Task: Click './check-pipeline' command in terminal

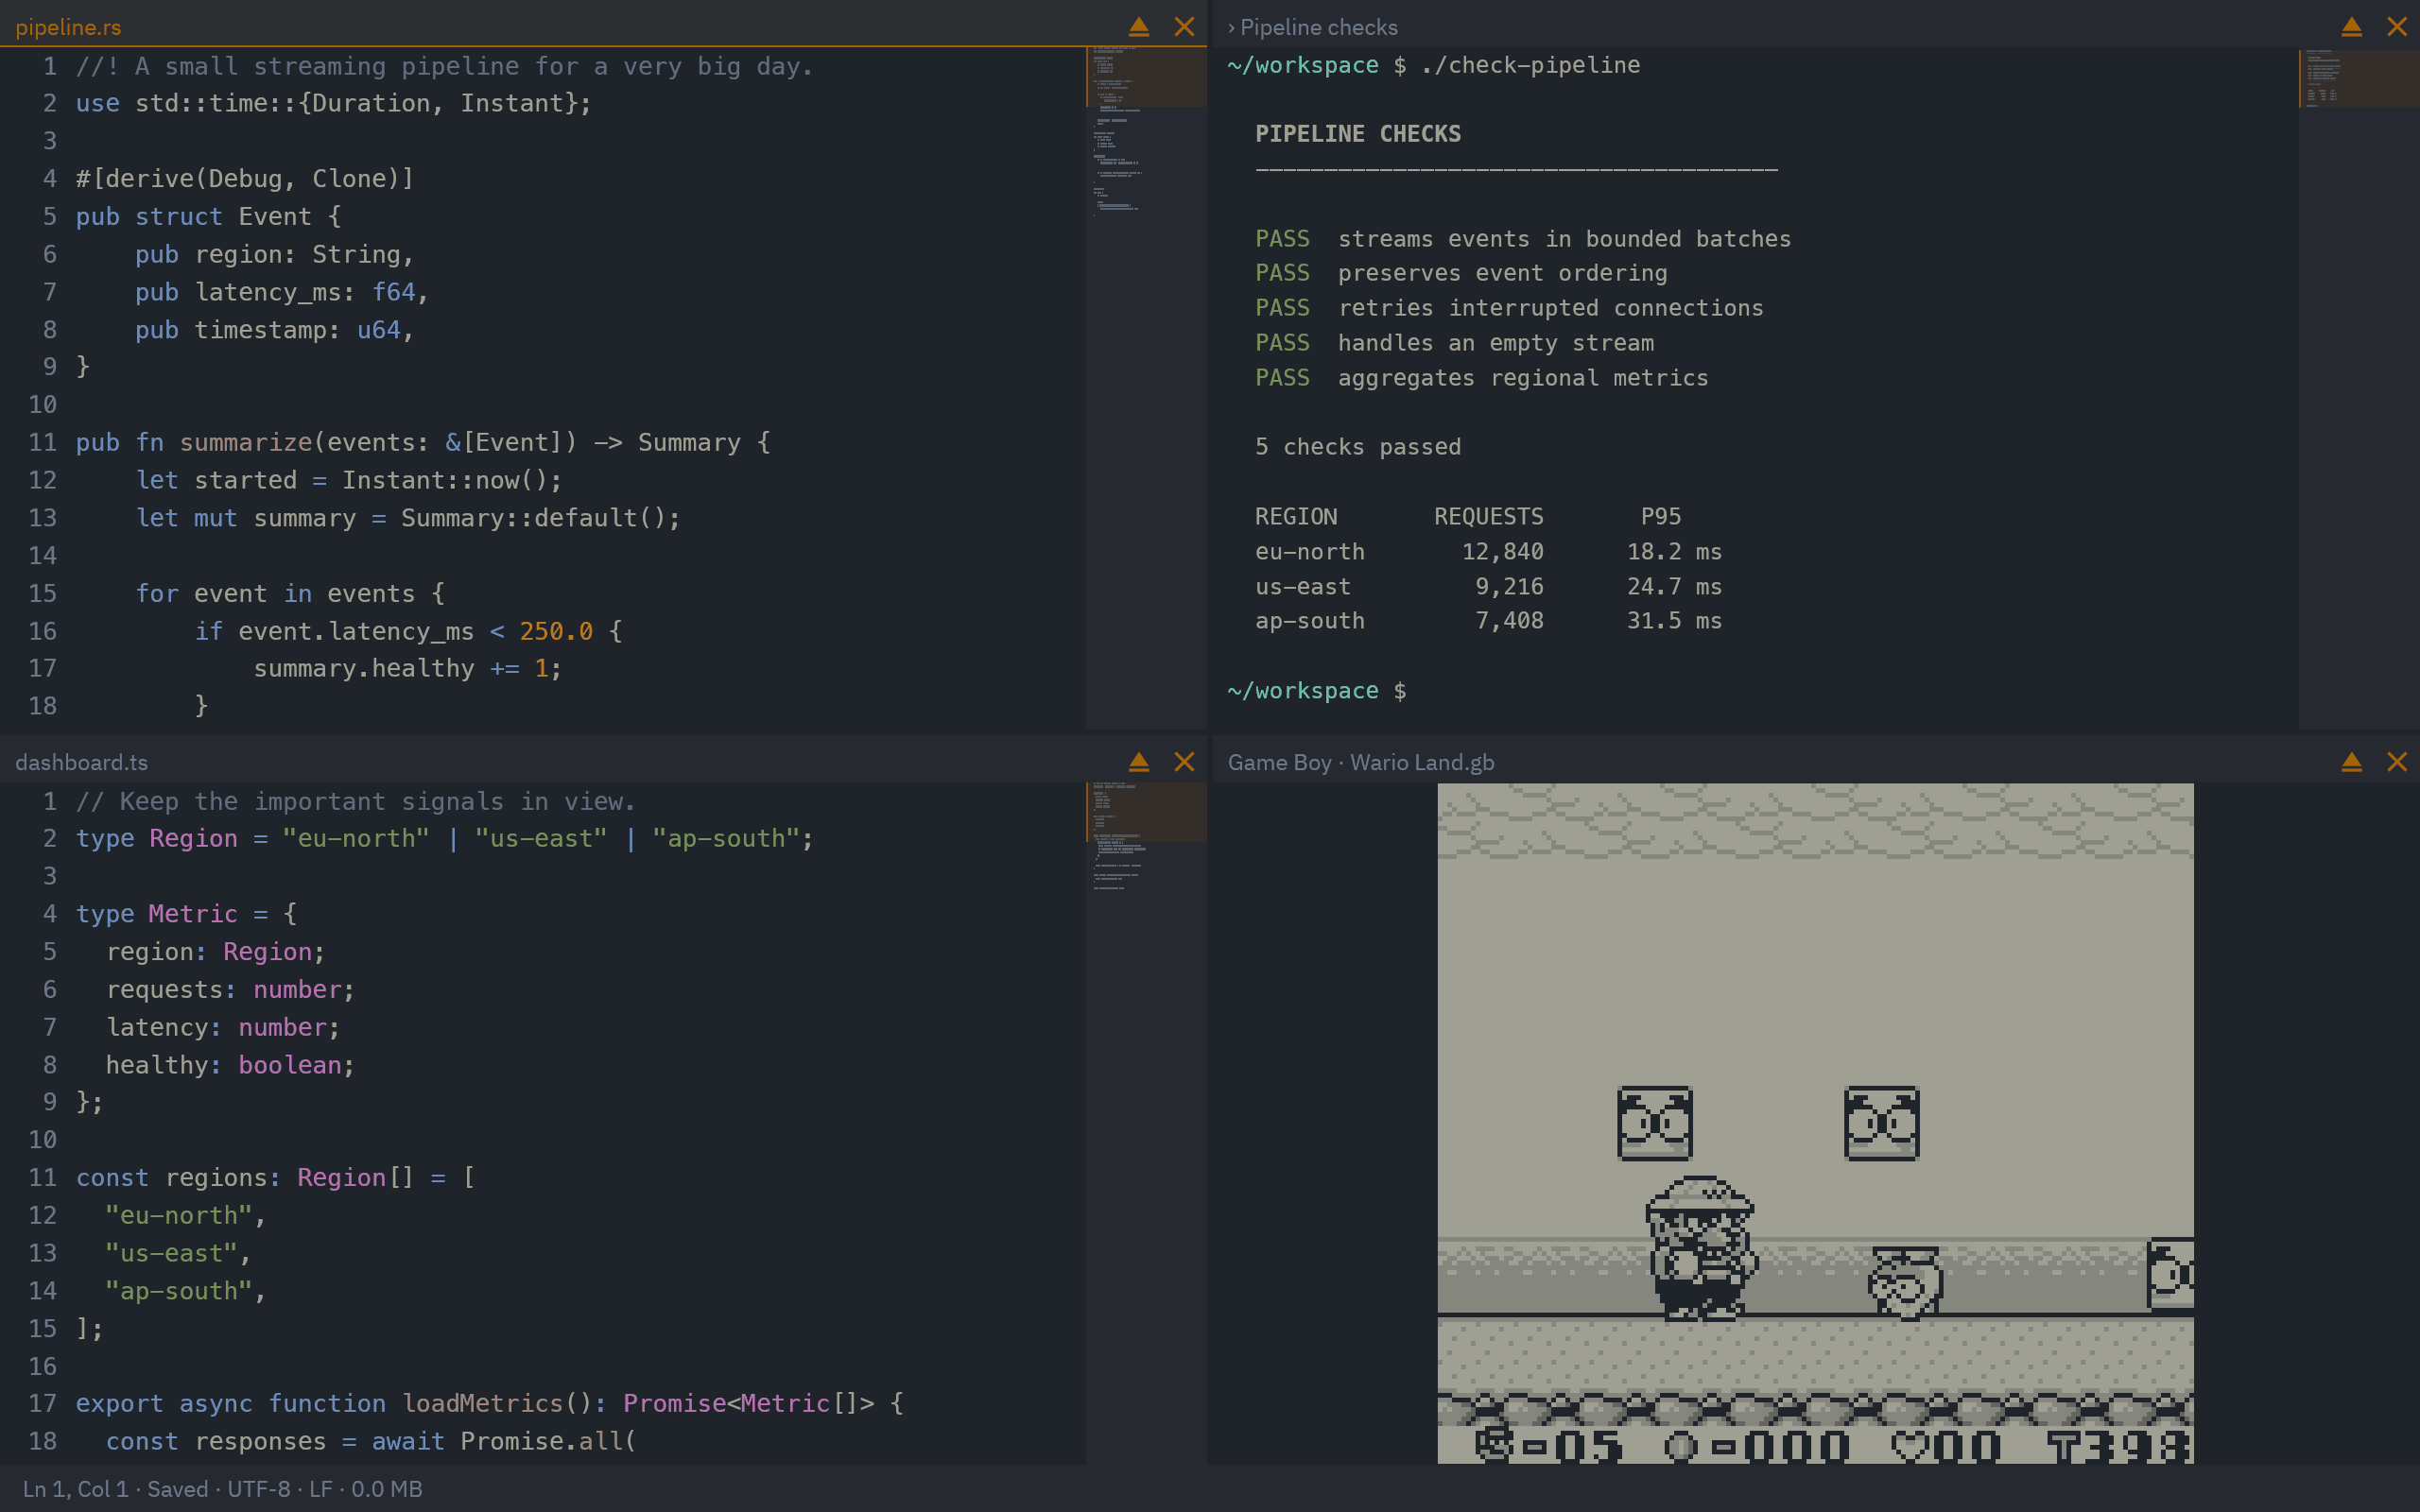Action: click(1530, 65)
